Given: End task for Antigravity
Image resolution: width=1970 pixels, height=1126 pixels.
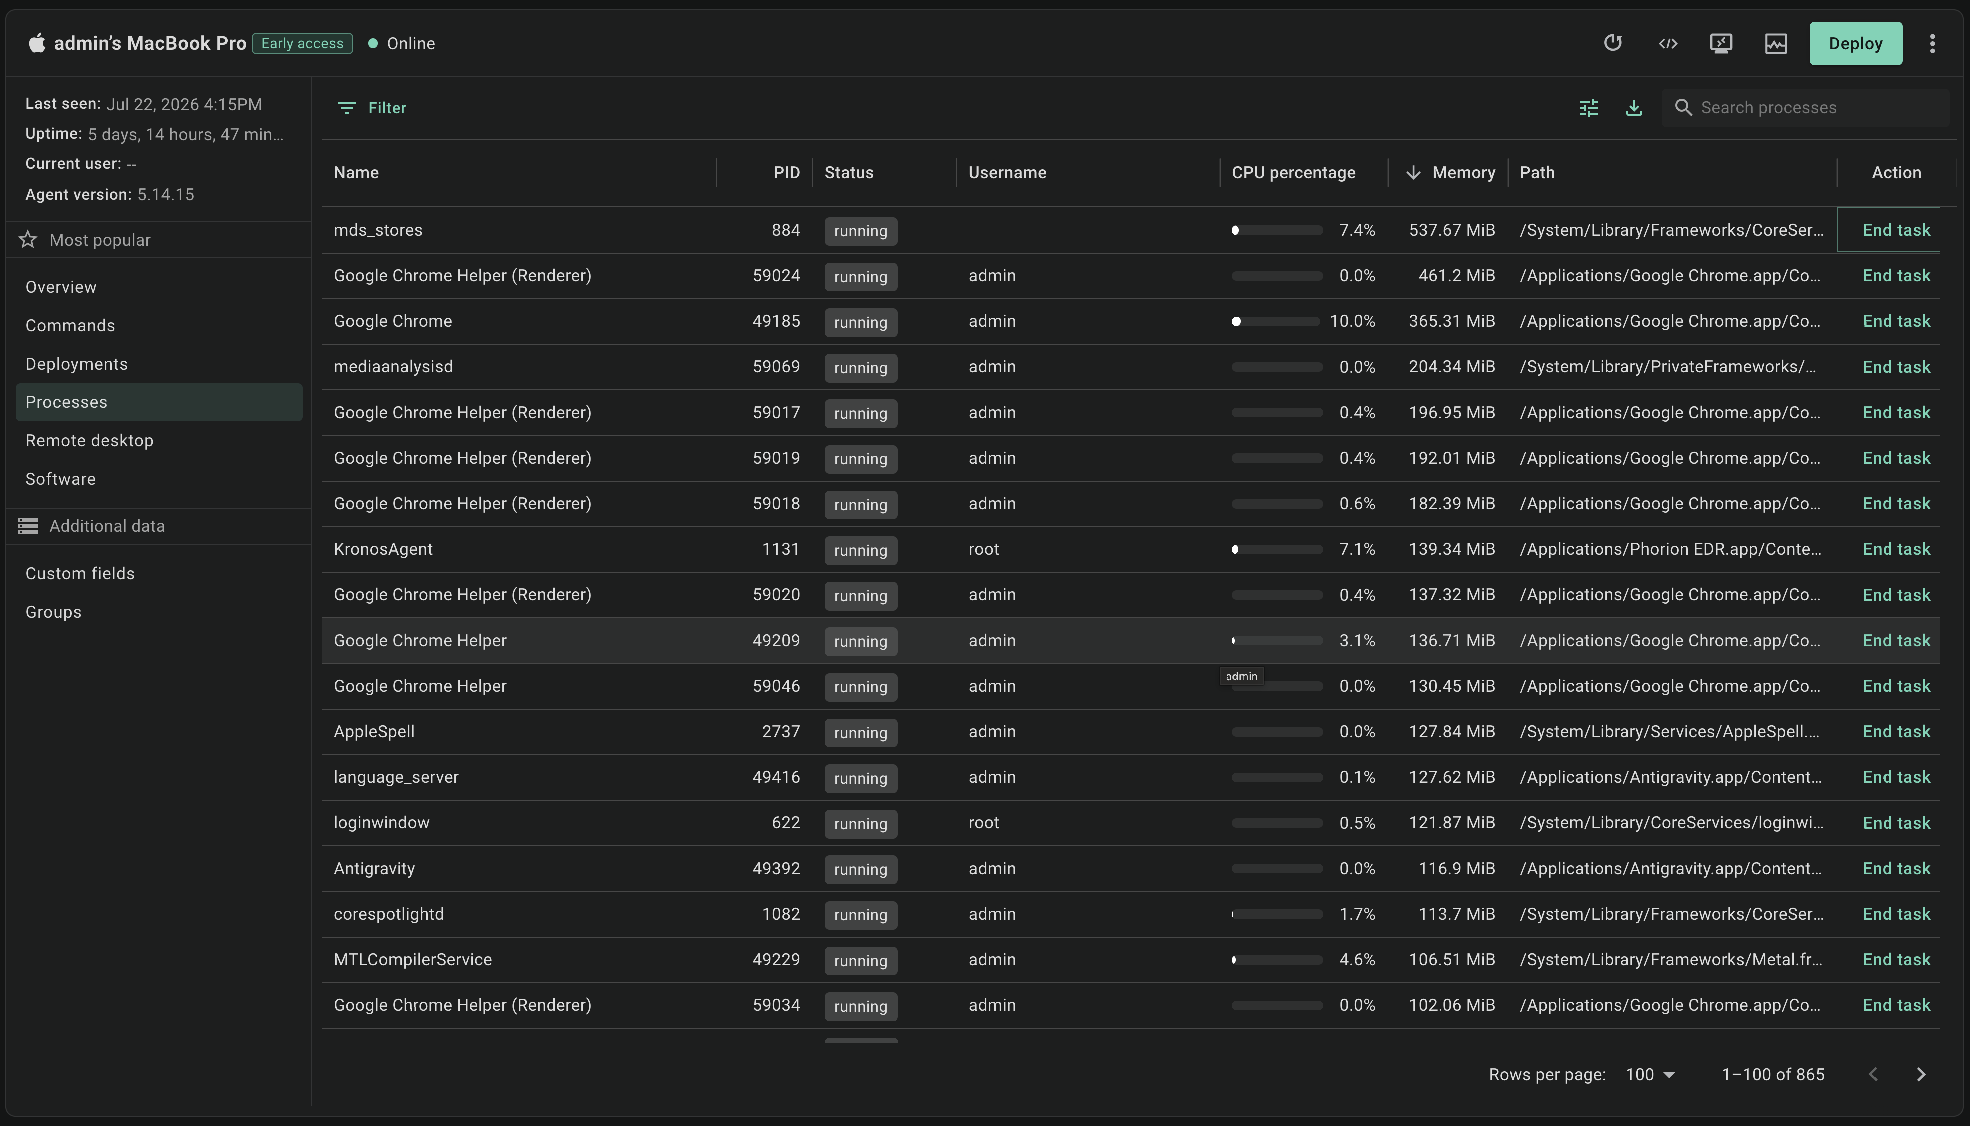Looking at the screenshot, I should point(1896,868).
